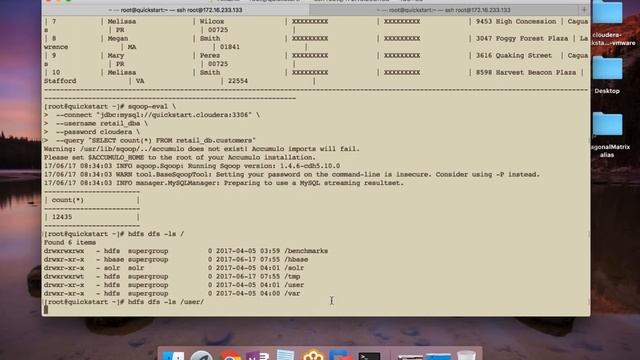This screenshot has width=640, height=360.
Task: Click the --username retail_dba line
Action: point(96,123)
